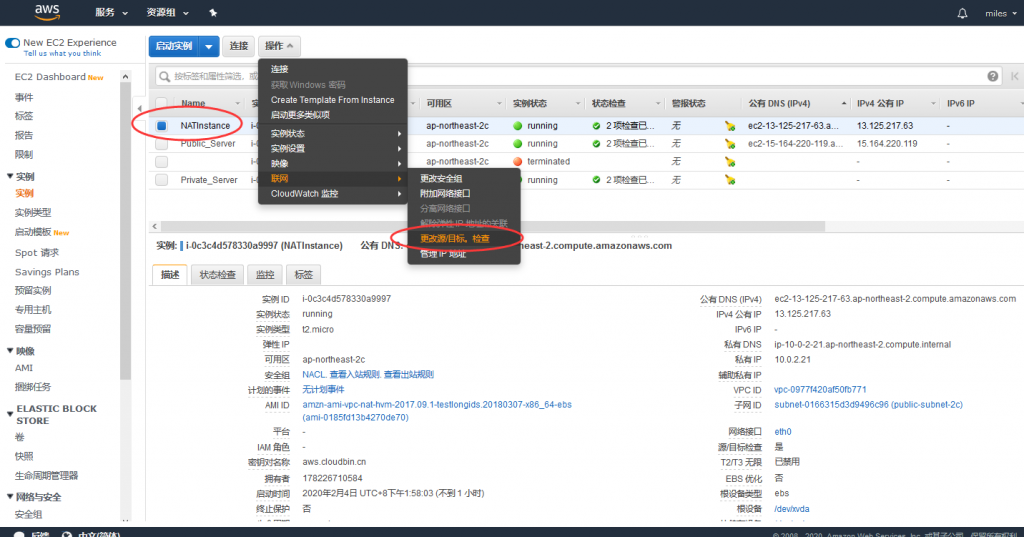Switch to the 状态检查 tab
Screen dimensions: 1024x537
pos(217,275)
